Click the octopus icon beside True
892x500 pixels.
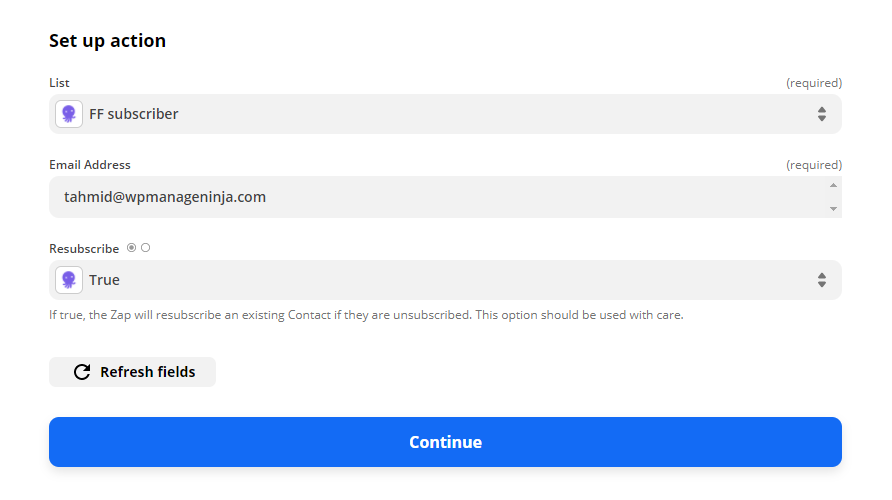coord(69,280)
